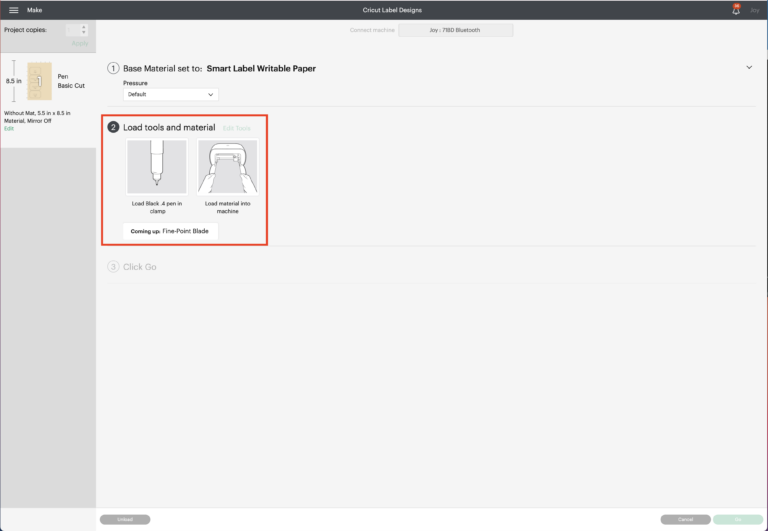Click the step 1 number badge
The height and width of the screenshot is (531, 768).
click(114, 68)
